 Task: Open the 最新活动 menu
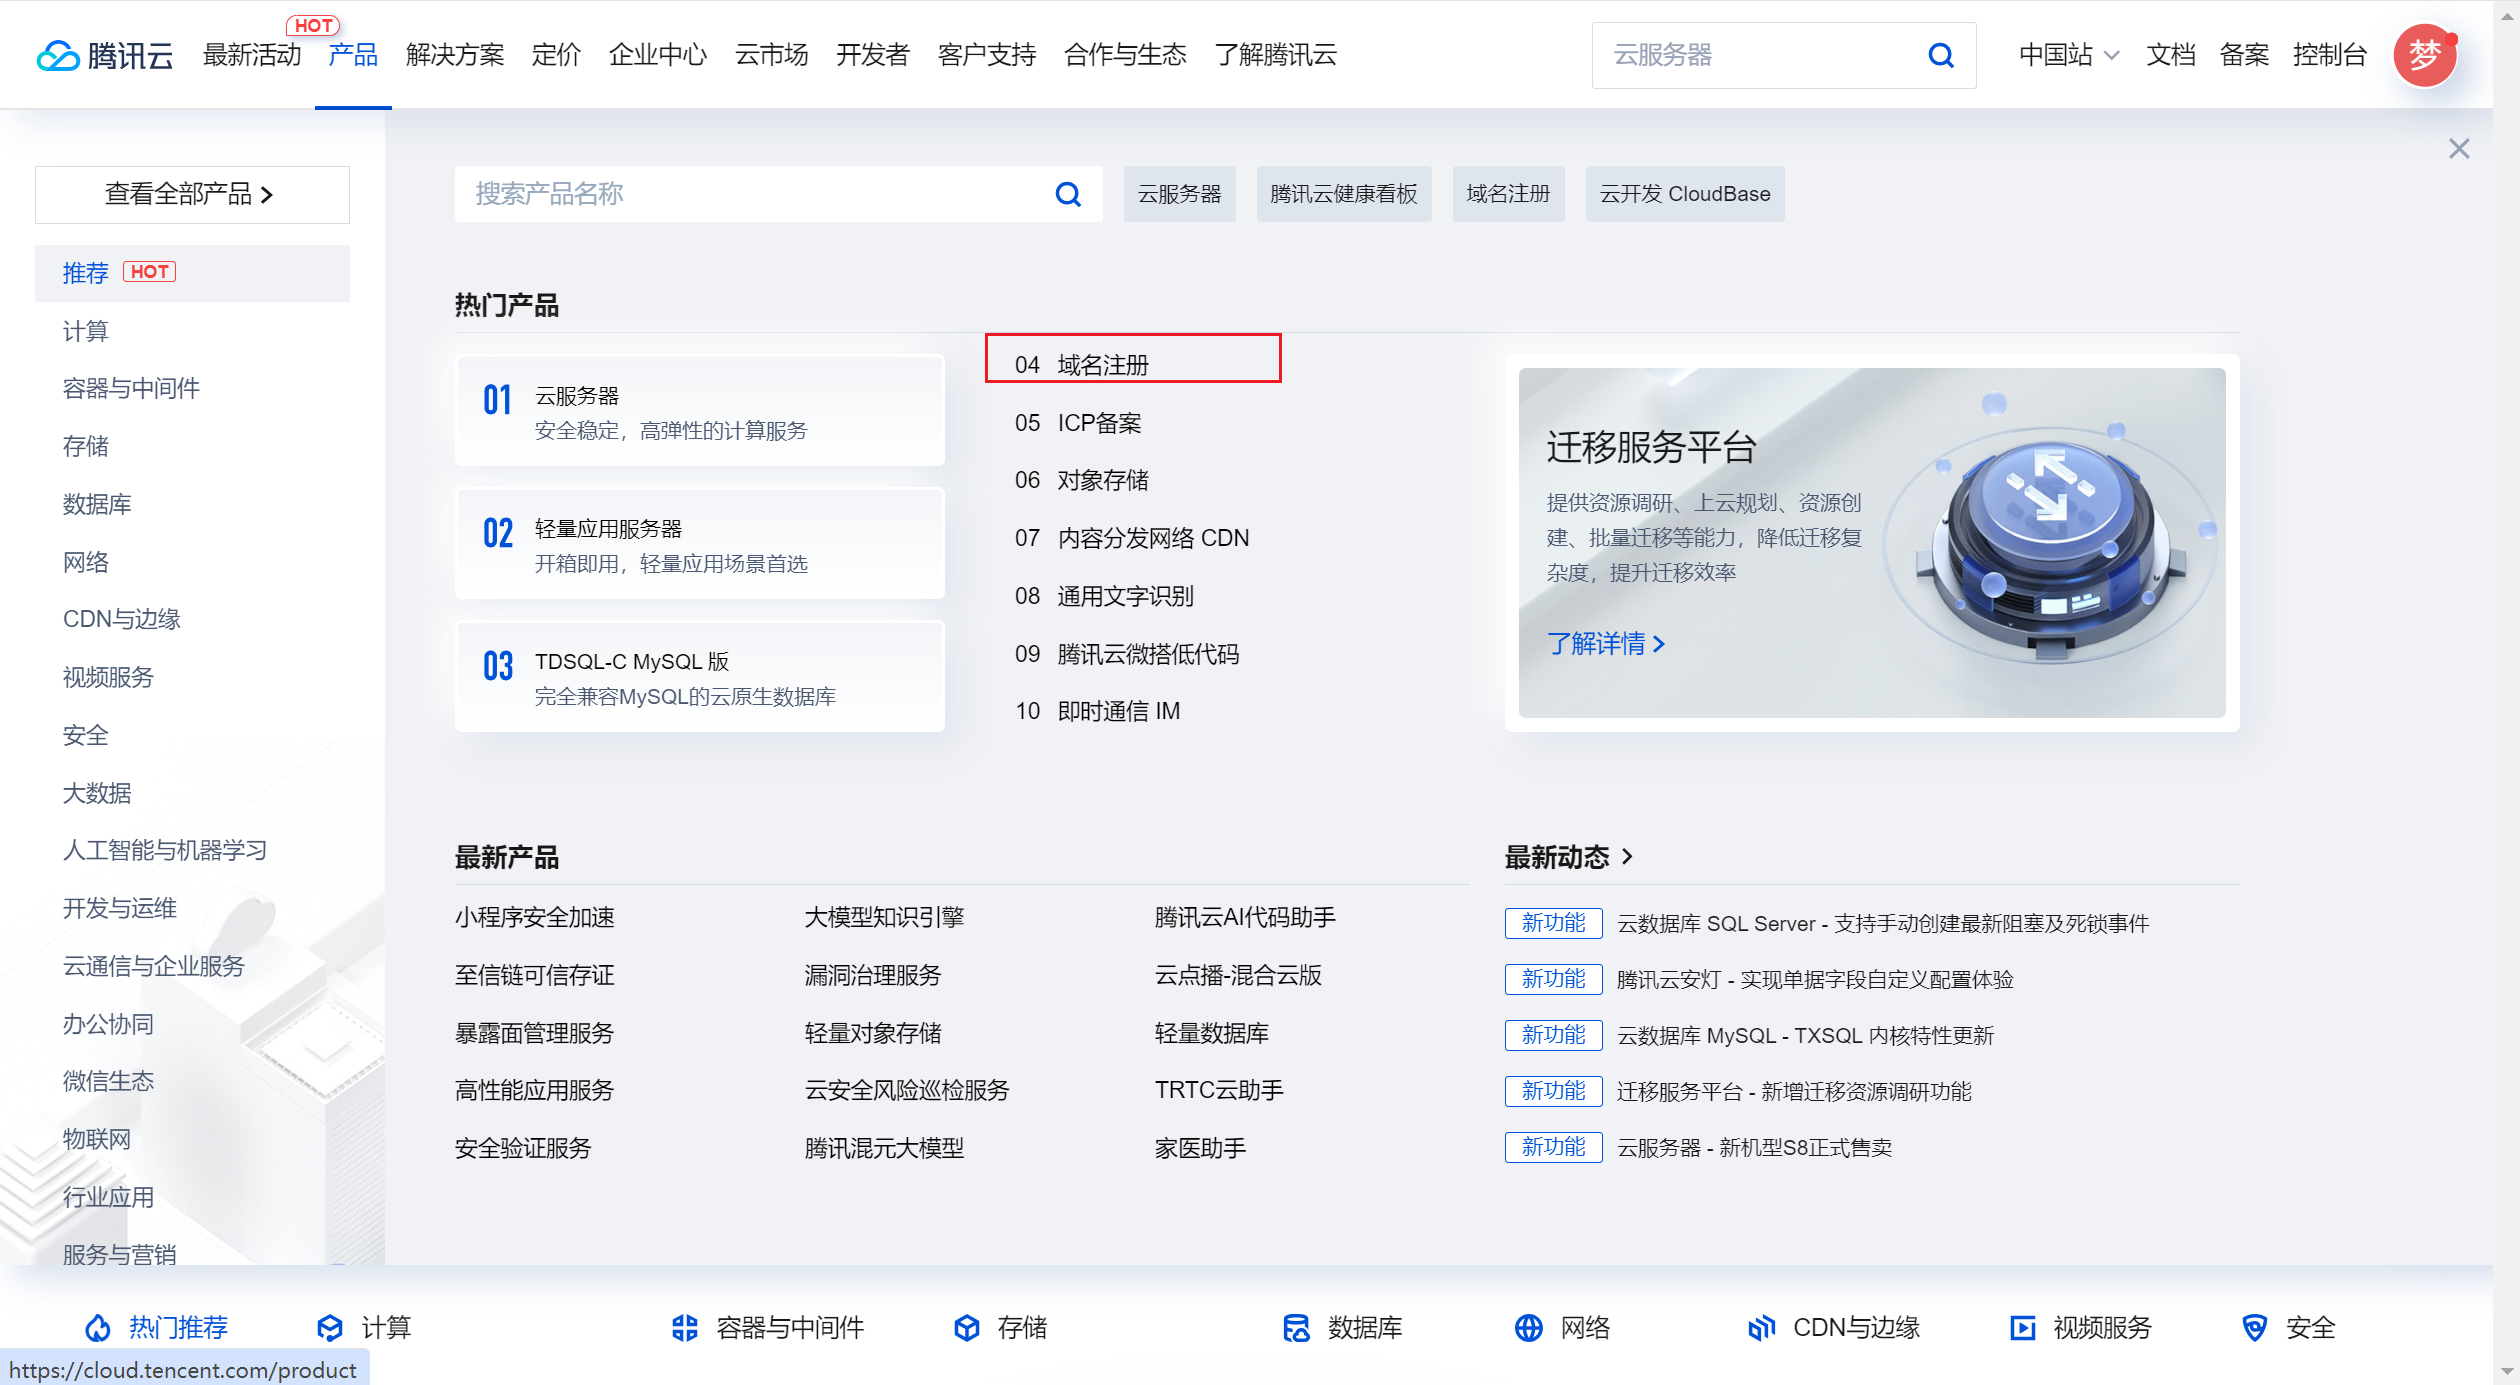252,55
